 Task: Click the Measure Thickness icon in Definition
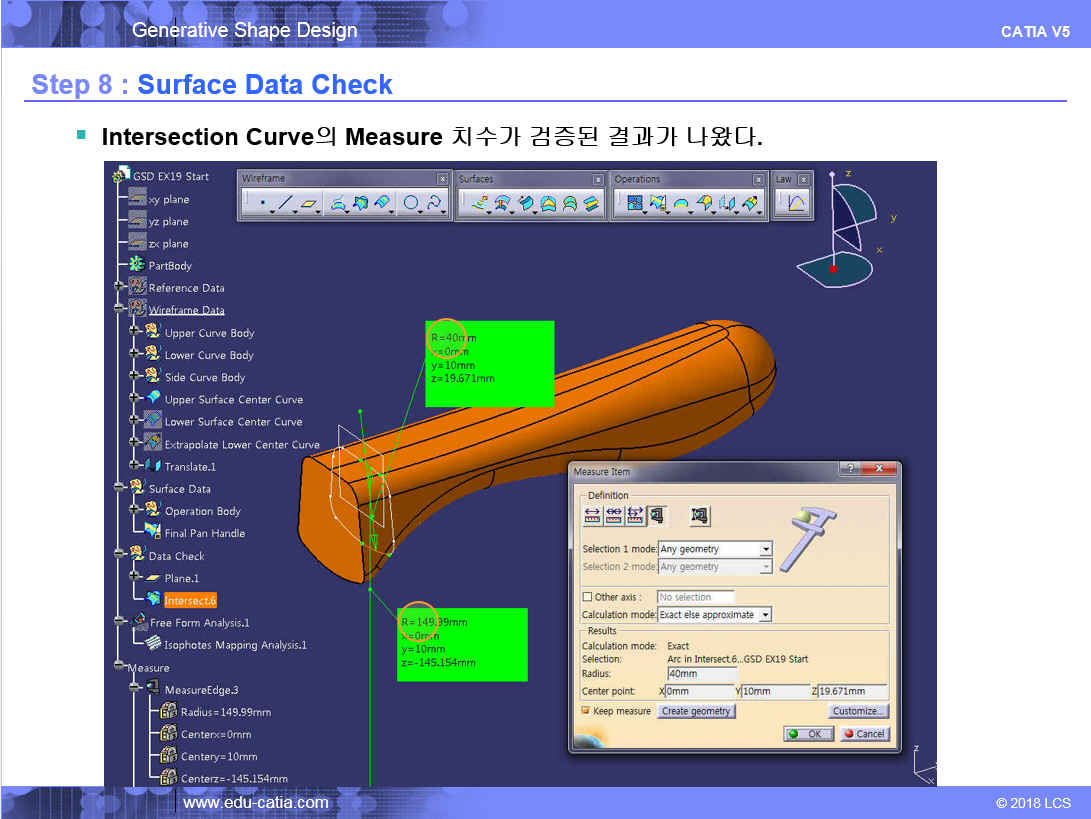(x=700, y=516)
